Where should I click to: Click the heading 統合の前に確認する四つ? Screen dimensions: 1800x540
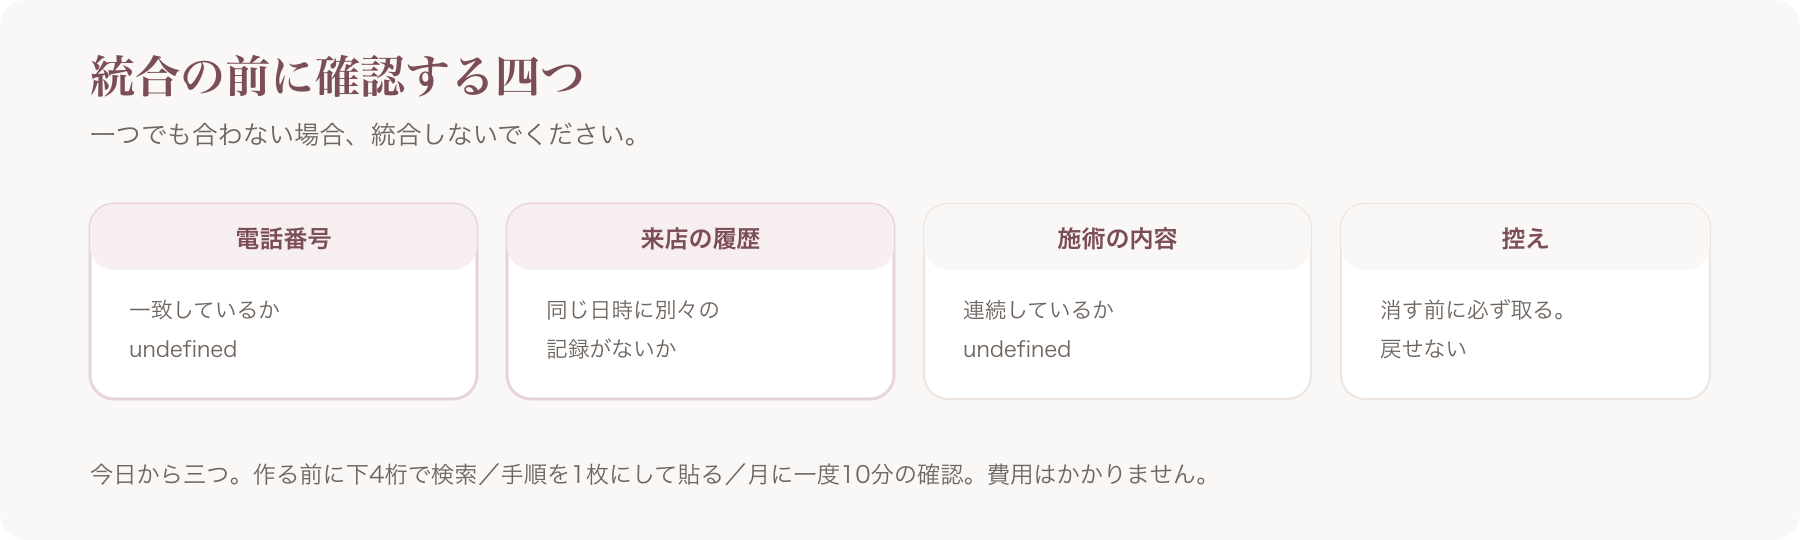[x=337, y=76]
